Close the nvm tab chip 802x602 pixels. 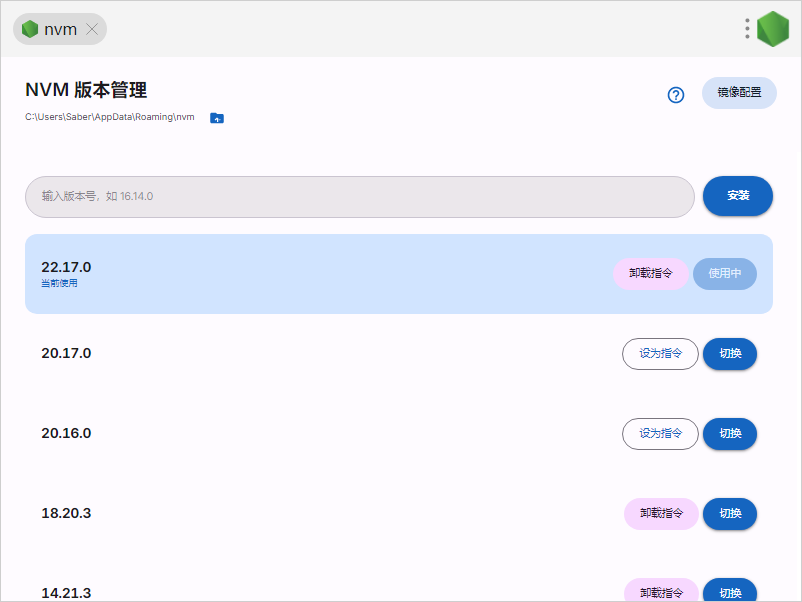pos(92,29)
